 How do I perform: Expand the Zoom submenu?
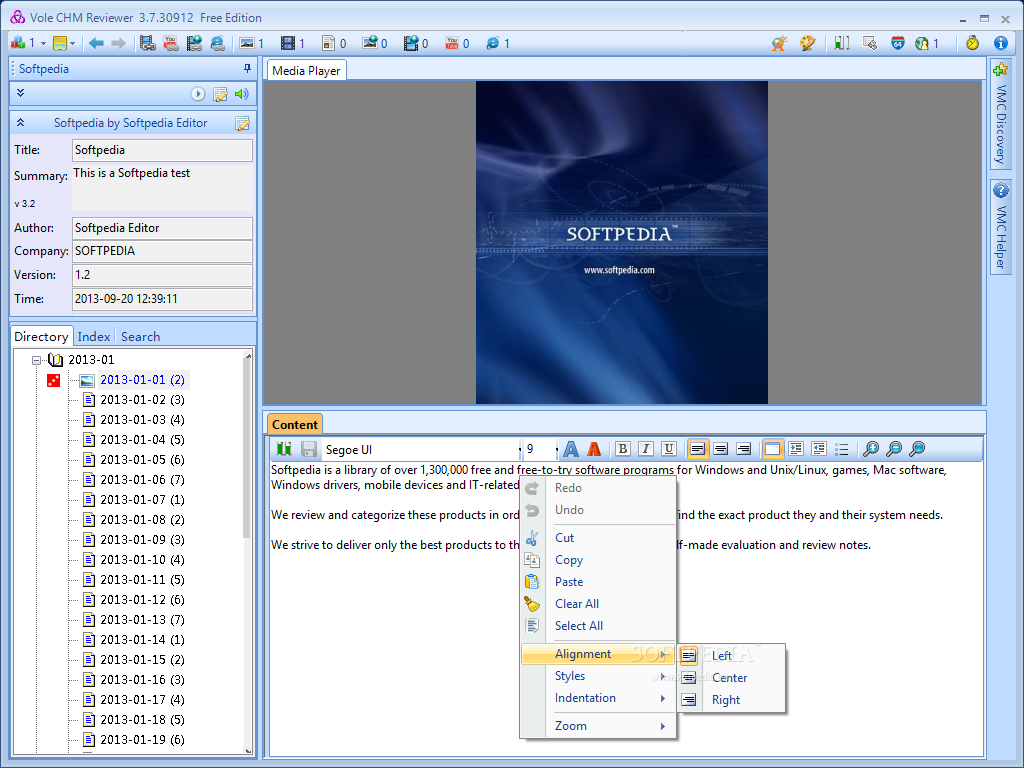coord(598,726)
